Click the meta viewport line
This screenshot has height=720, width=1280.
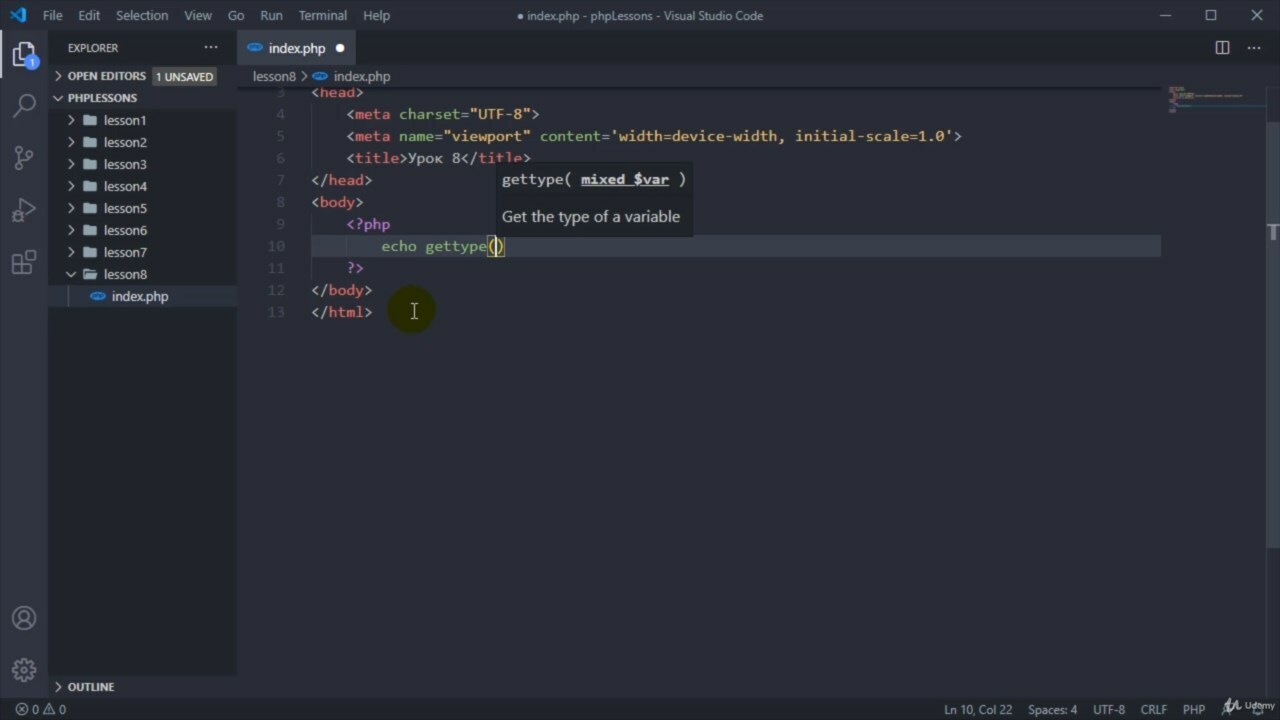[654, 136]
